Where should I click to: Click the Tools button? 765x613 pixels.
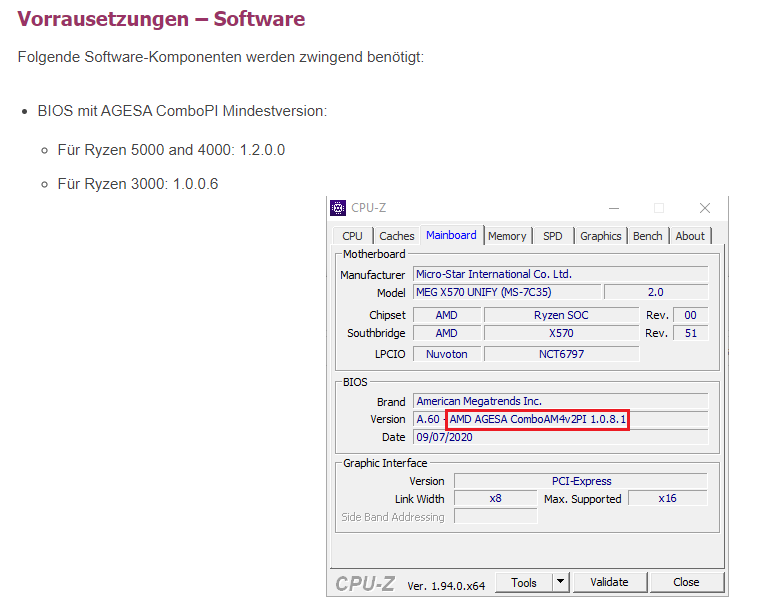click(524, 583)
